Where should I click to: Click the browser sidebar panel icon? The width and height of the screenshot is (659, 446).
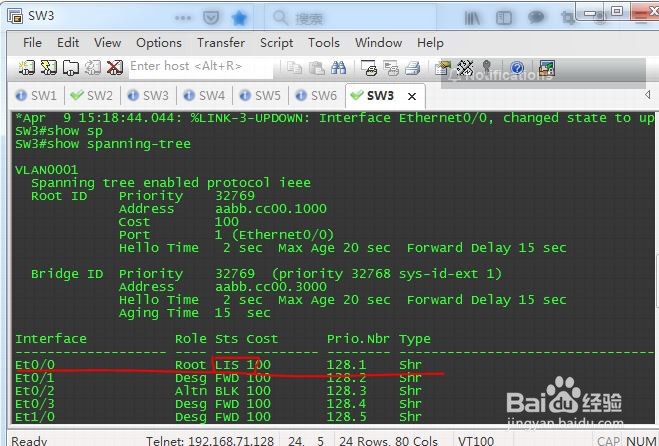504,18
